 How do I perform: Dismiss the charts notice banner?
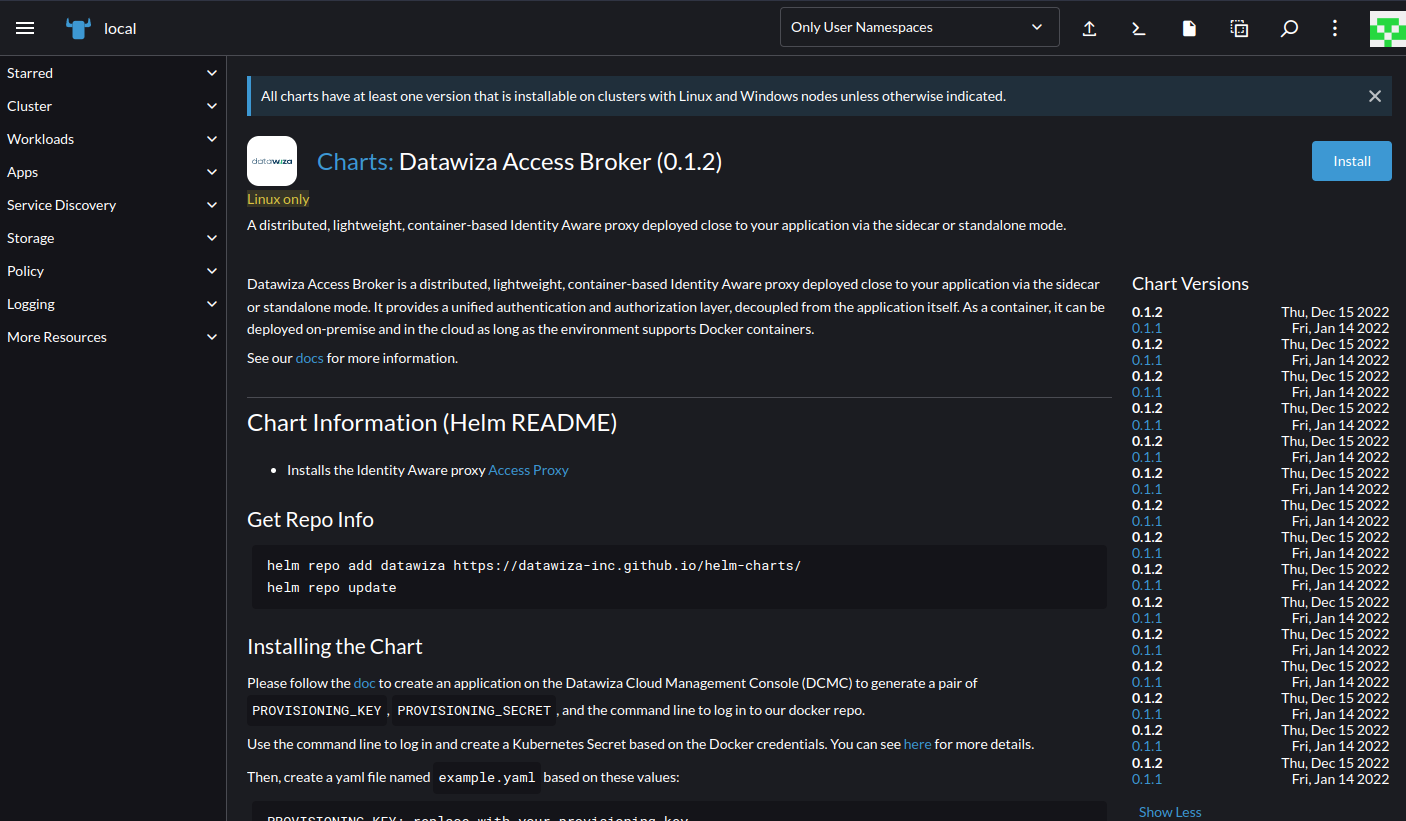1375,96
